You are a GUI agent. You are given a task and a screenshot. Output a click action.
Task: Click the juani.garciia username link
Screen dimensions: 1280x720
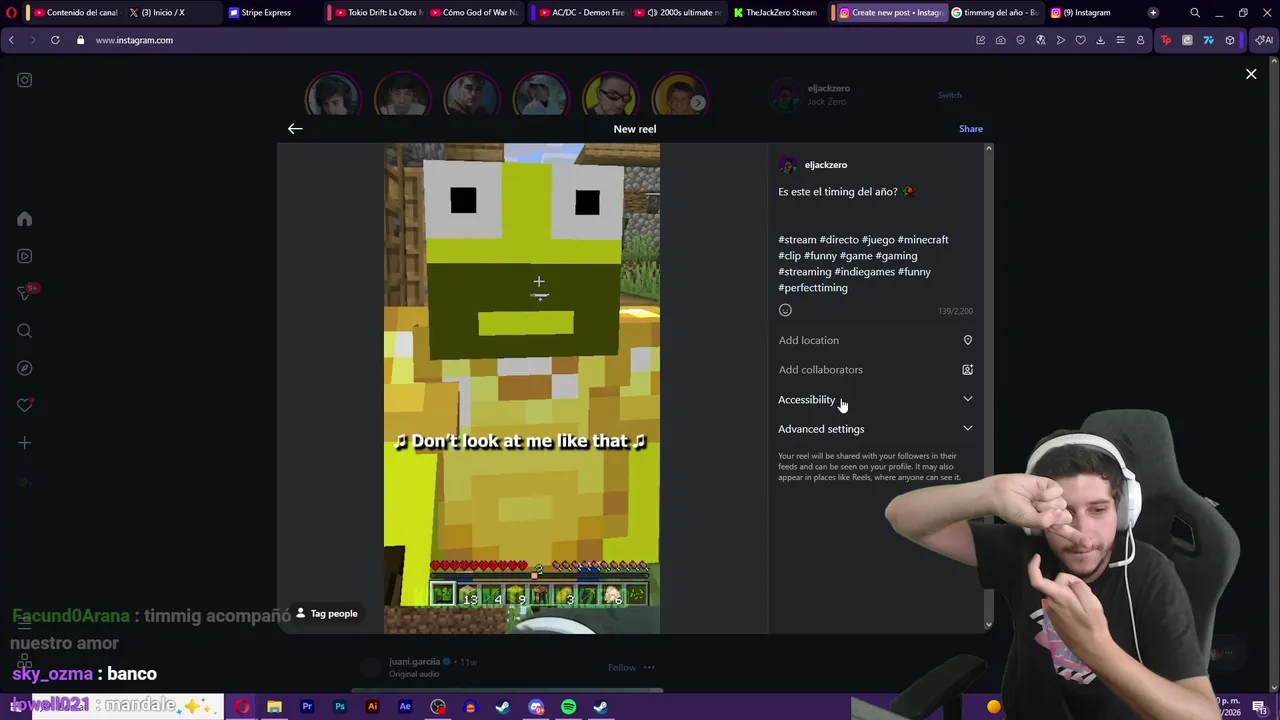coord(414,662)
